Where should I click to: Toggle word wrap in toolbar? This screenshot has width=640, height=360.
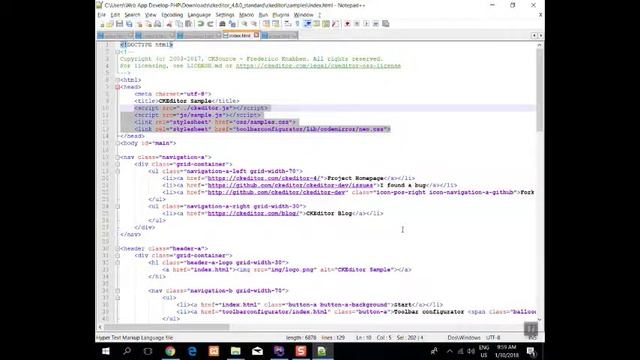click(x=288, y=24)
